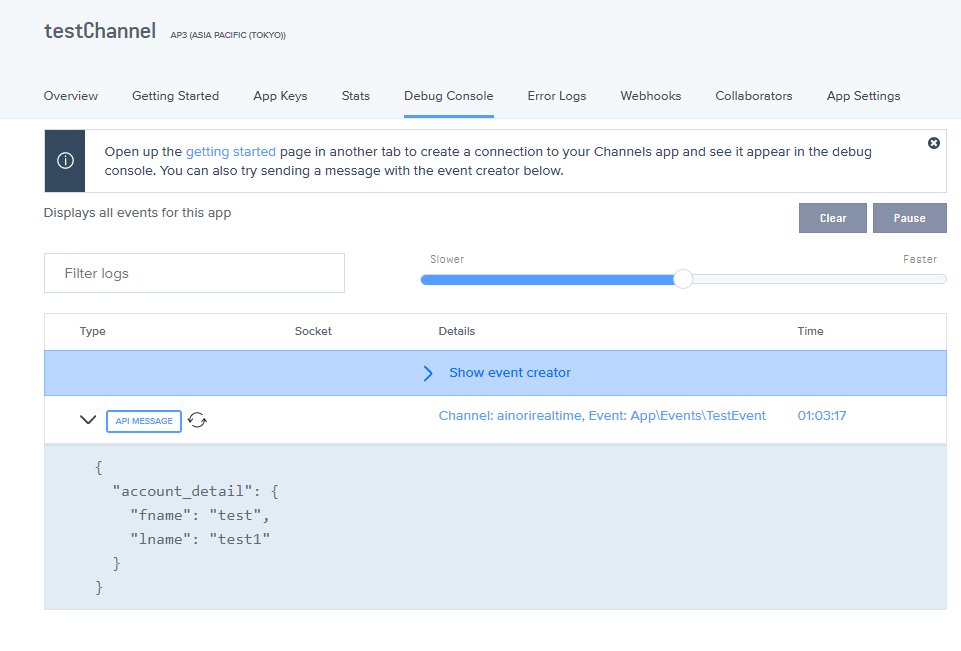Click the resend event refresh icon
The height and width of the screenshot is (651, 961).
pos(198,421)
